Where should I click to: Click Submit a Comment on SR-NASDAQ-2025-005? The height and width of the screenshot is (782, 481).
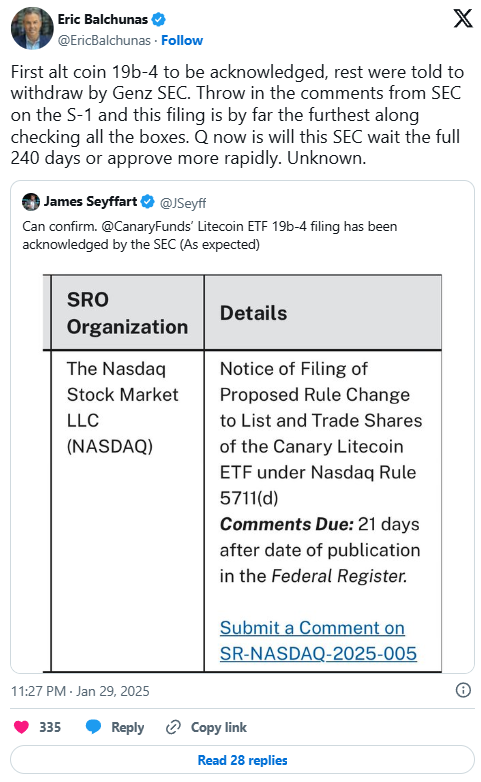click(318, 640)
